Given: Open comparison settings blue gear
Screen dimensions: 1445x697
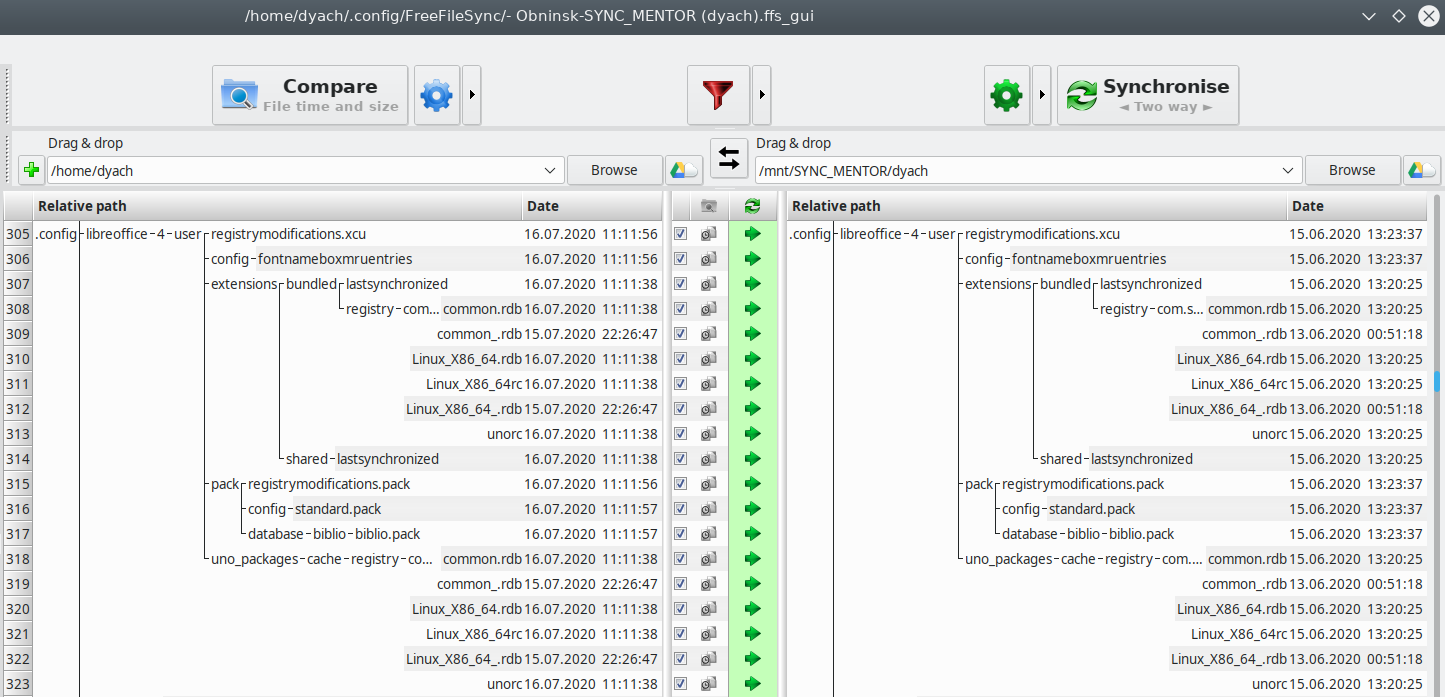Looking at the screenshot, I should (x=436, y=96).
